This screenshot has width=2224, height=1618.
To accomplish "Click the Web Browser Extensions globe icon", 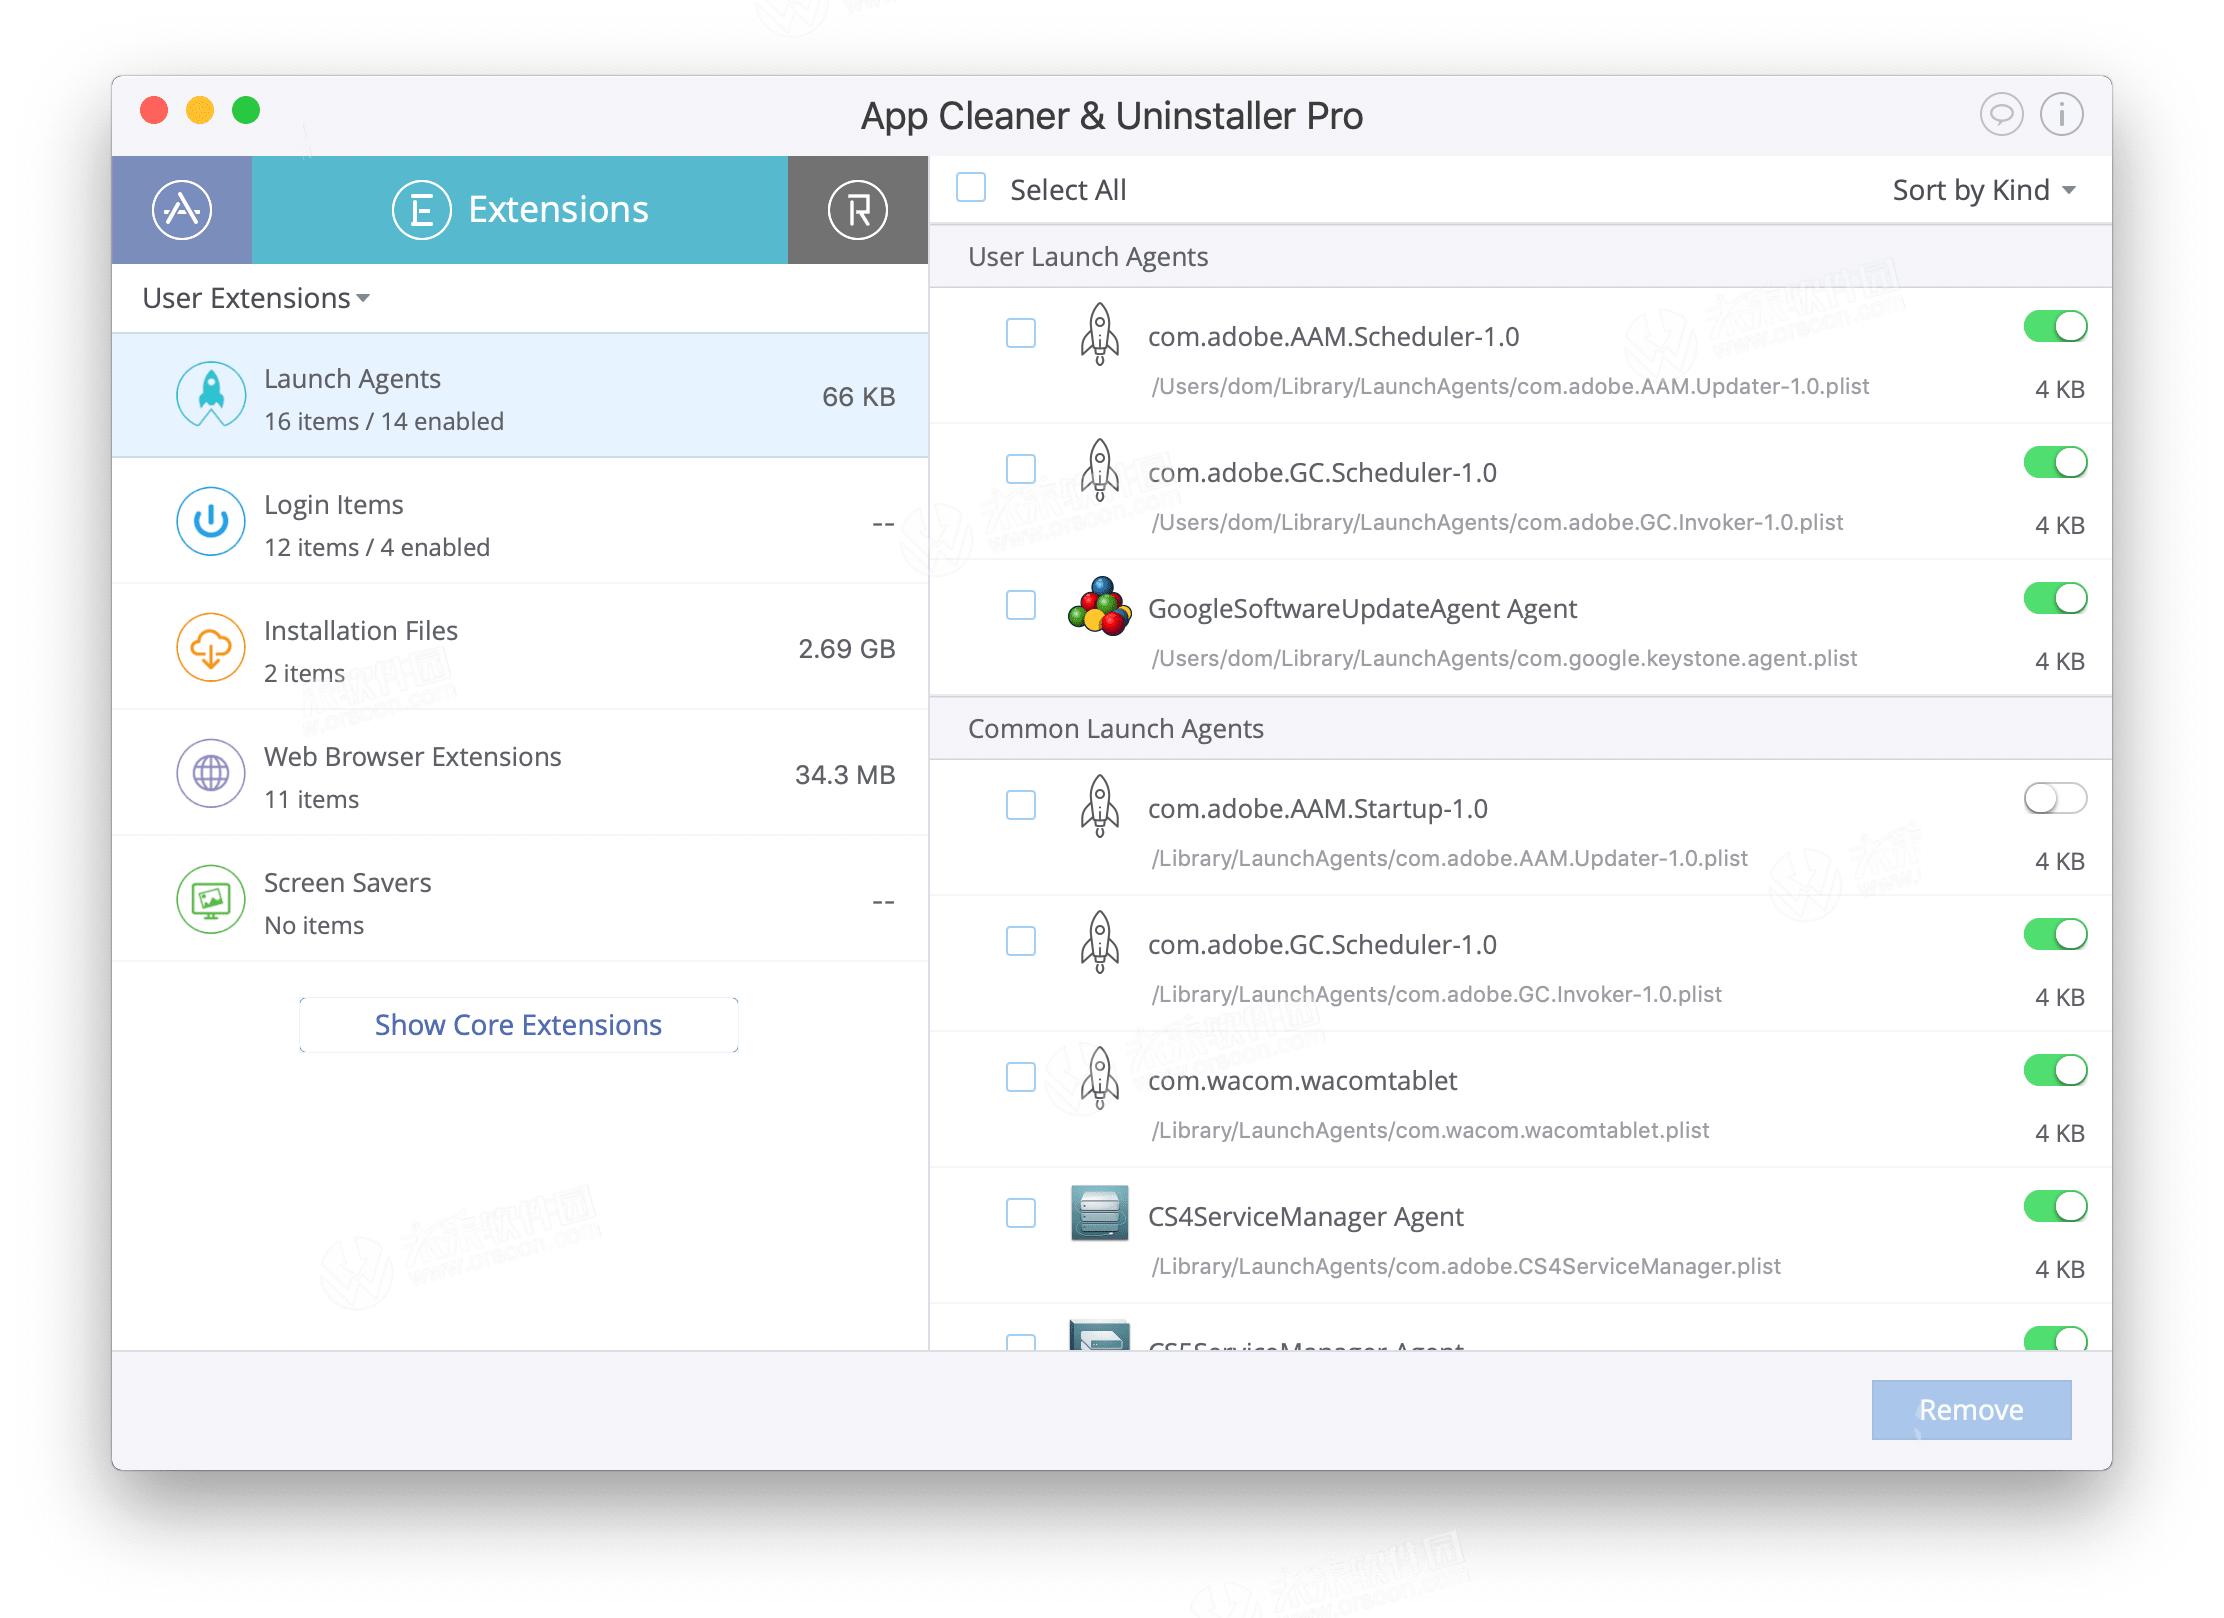I will click(x=210, y=773).
